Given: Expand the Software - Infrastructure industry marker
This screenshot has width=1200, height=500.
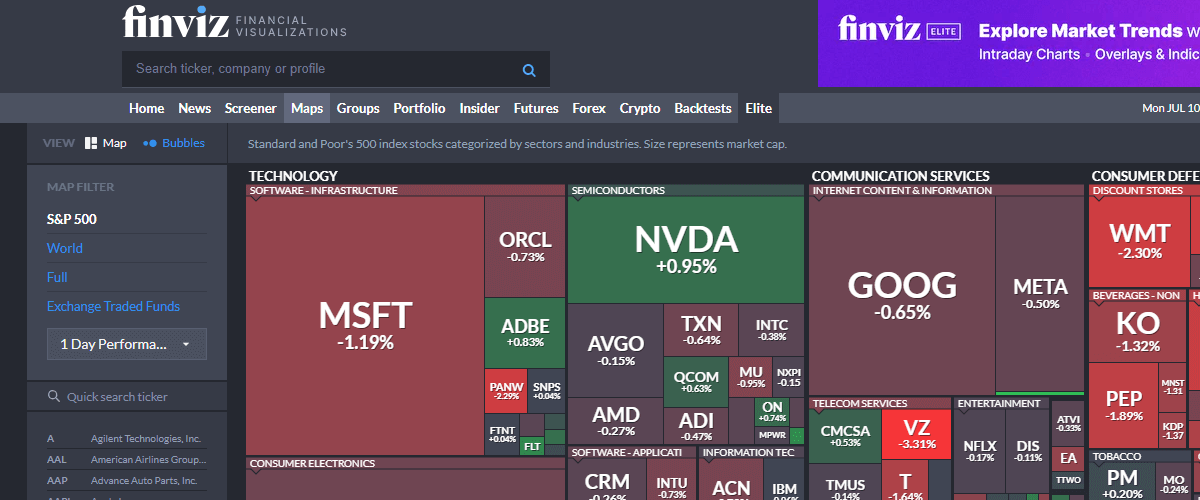Looking at the screenshot, I should pyautogui.click(x=254, y=200).
